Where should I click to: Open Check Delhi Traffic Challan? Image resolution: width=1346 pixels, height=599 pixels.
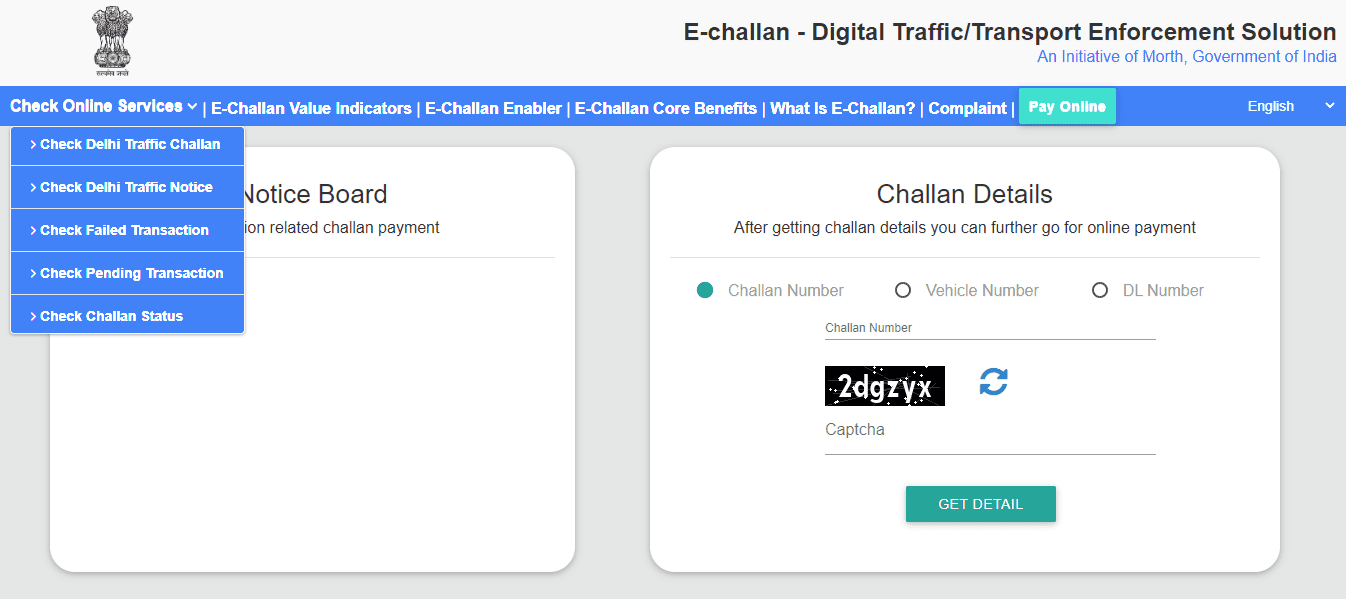(128, 144)
